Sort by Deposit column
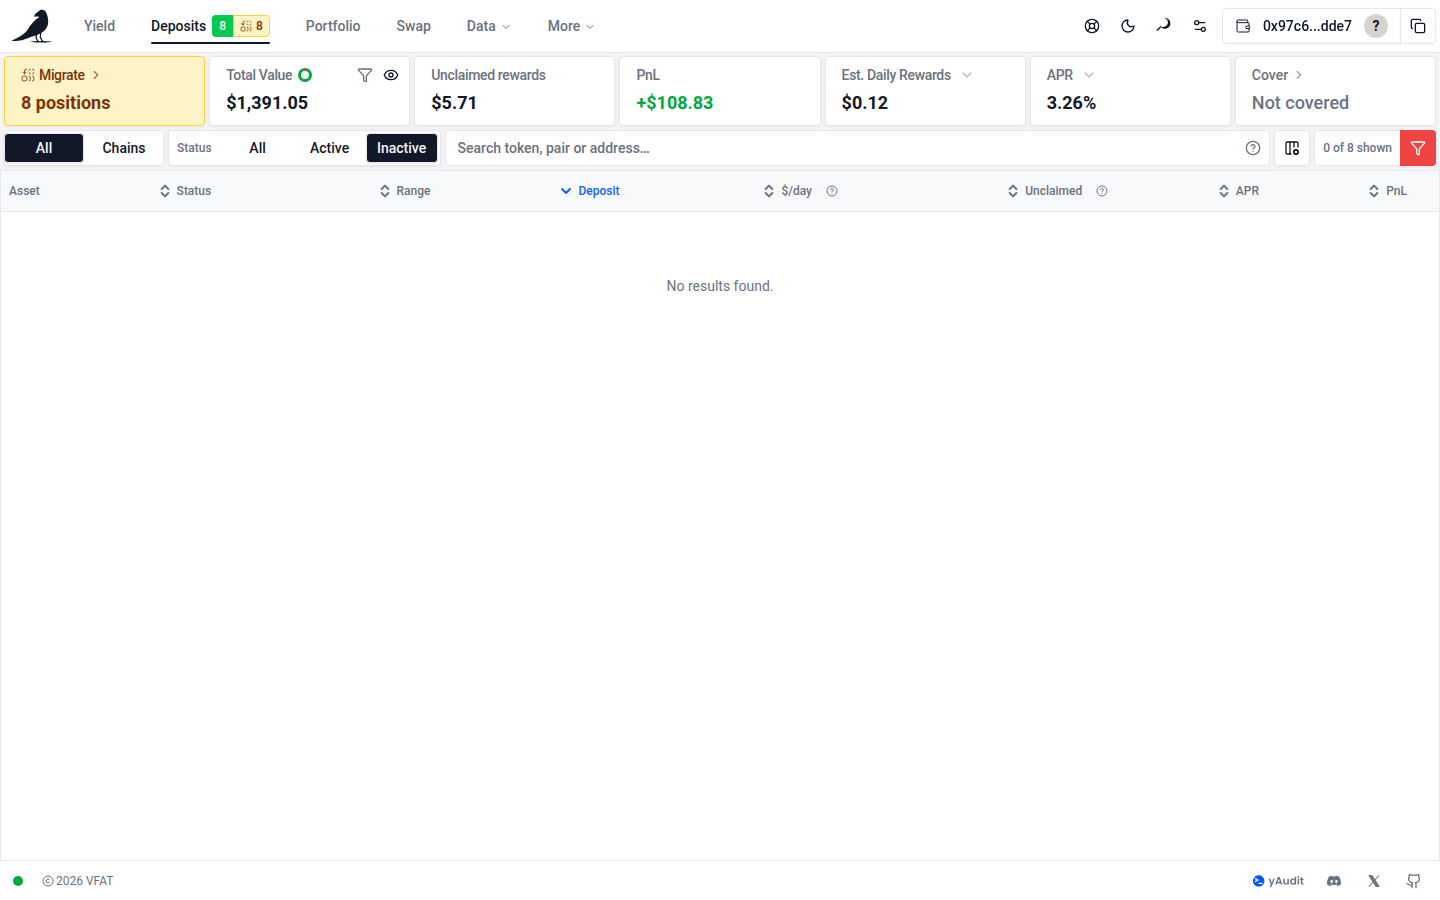The width and height of the screenshot is (1440, 900). [590, 191]
